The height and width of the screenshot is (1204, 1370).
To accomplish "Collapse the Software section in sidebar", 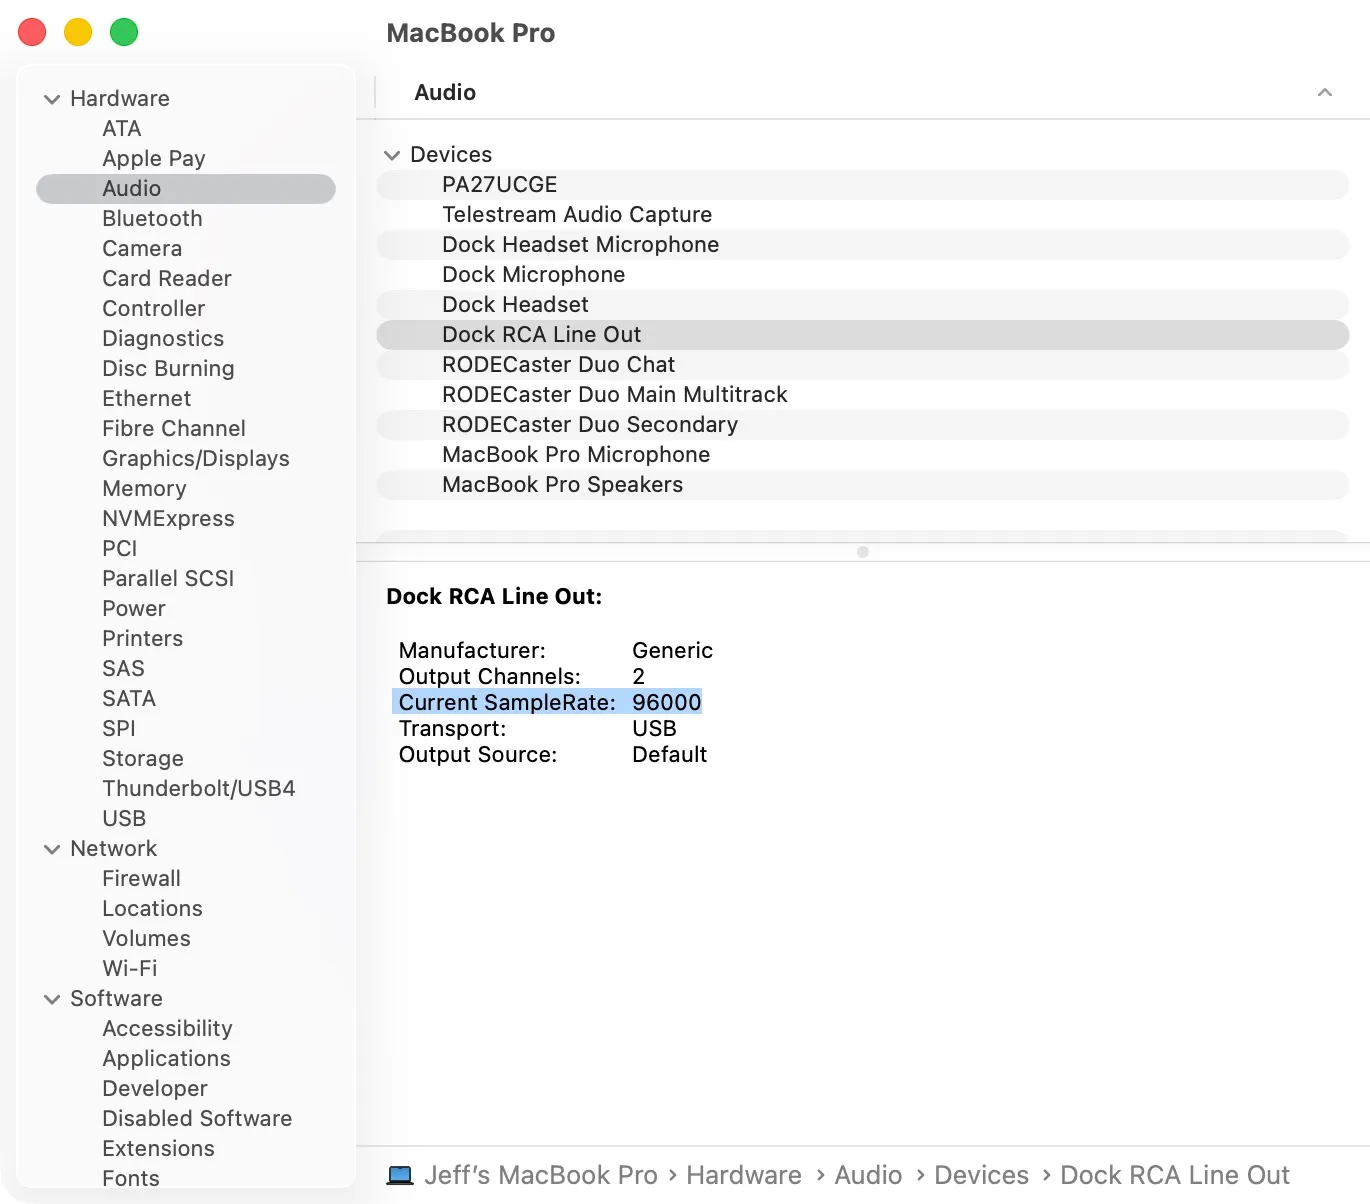I will tap(52, 999).
